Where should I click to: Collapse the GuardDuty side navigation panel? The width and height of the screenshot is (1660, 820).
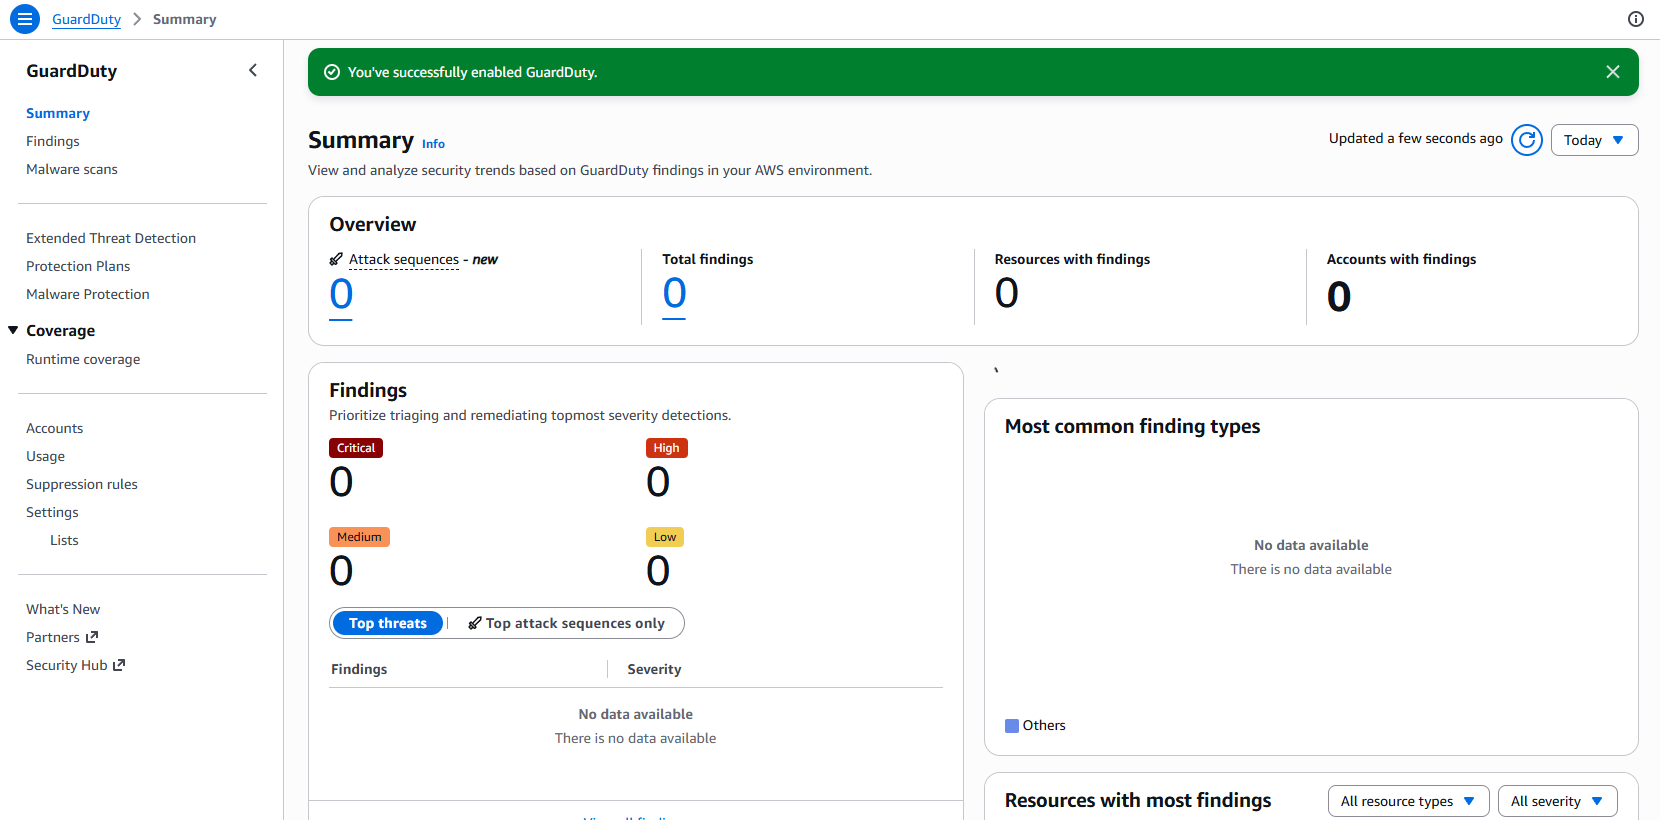pos(253,70)
